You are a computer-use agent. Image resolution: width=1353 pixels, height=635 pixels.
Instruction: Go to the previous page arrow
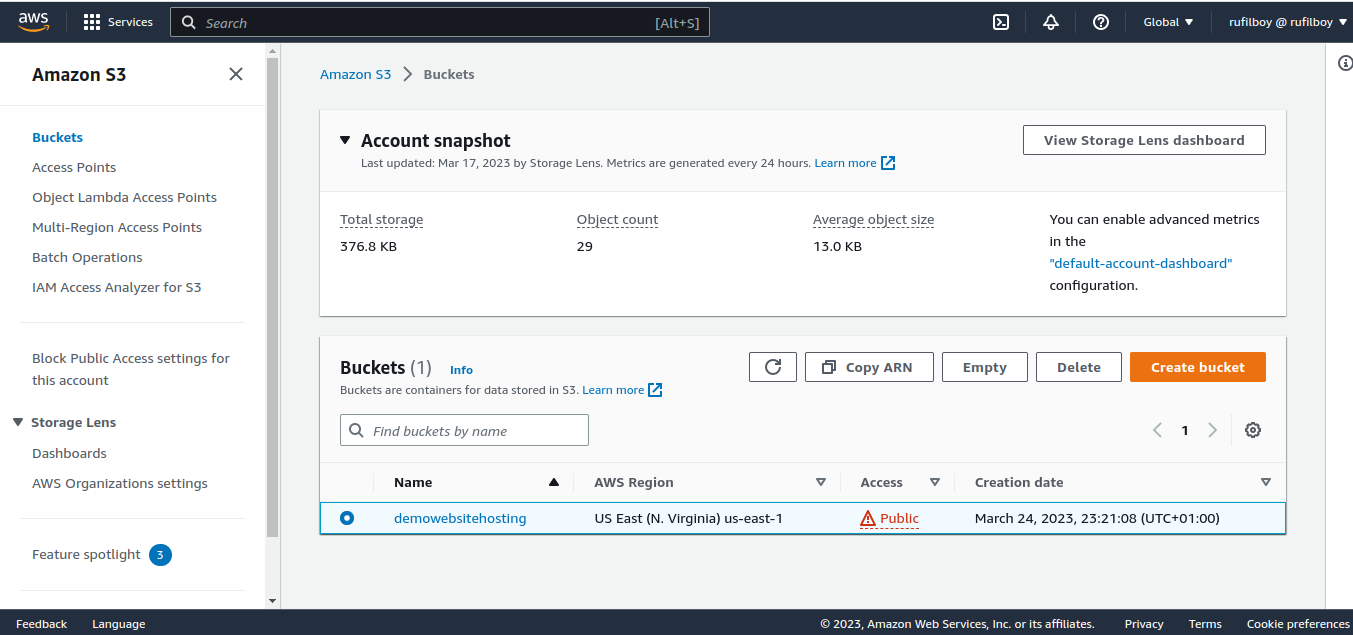pos(1157,430)
